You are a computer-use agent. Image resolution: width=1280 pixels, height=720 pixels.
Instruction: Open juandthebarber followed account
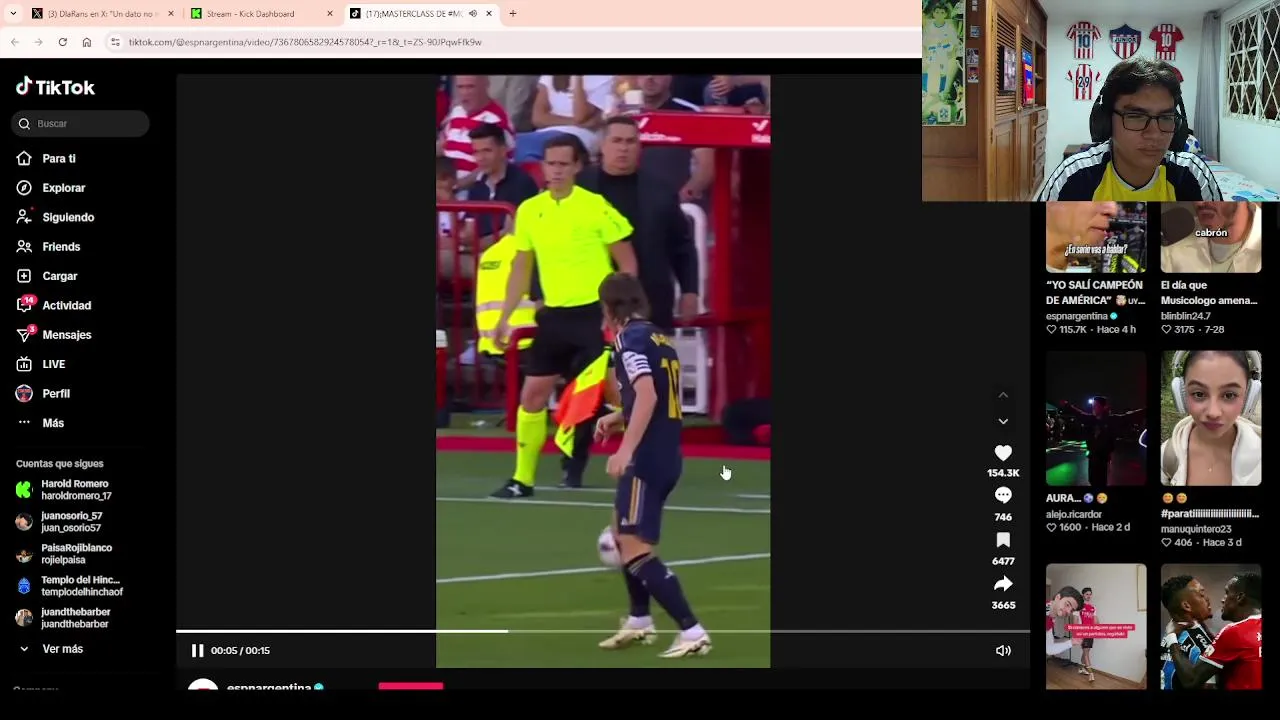(63, 618)
